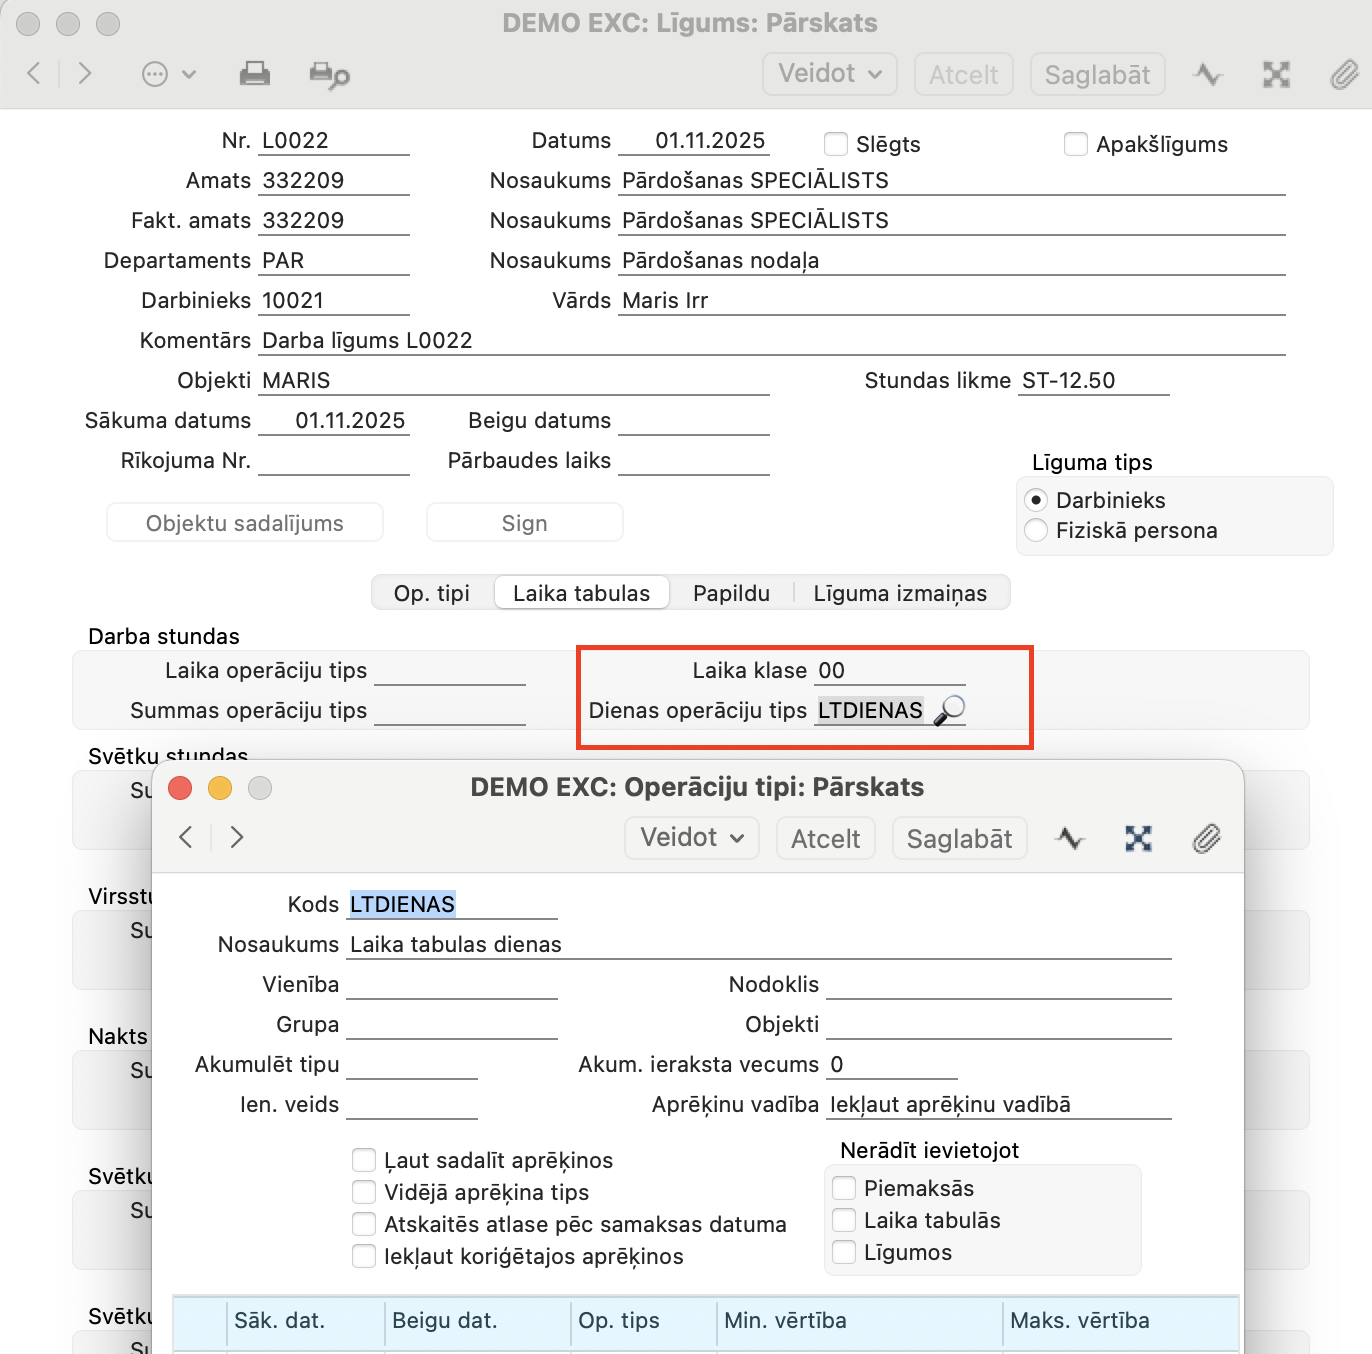Image resolution: width=1372 pixels, height=1354 pixels.
Task: Click the magnifier lookup icon beside LTDIENAS
Action: 949,710
